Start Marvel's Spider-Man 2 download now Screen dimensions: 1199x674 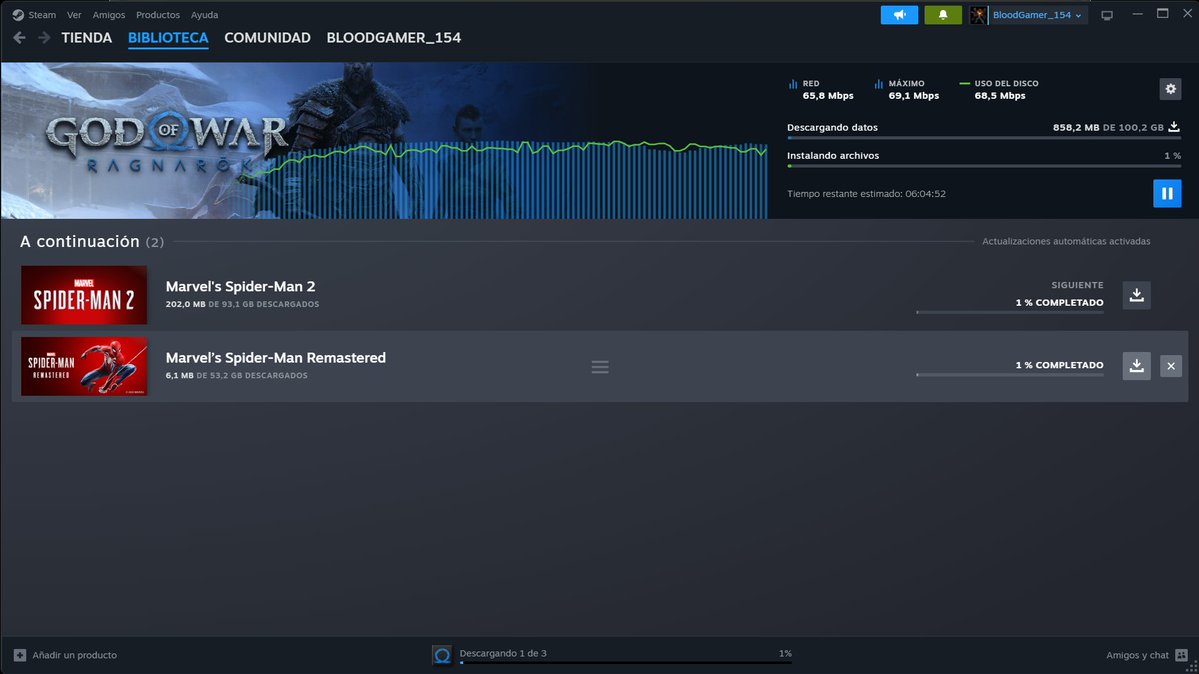pyautogui.click(x=1136, y=295)
